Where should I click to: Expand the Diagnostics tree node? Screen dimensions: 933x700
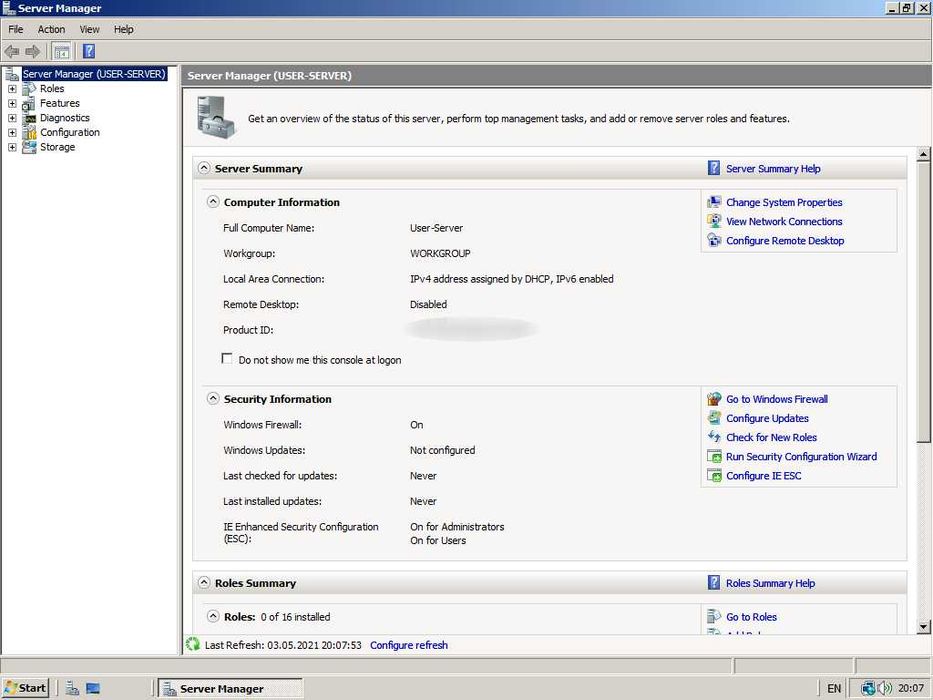click(12, 118)
